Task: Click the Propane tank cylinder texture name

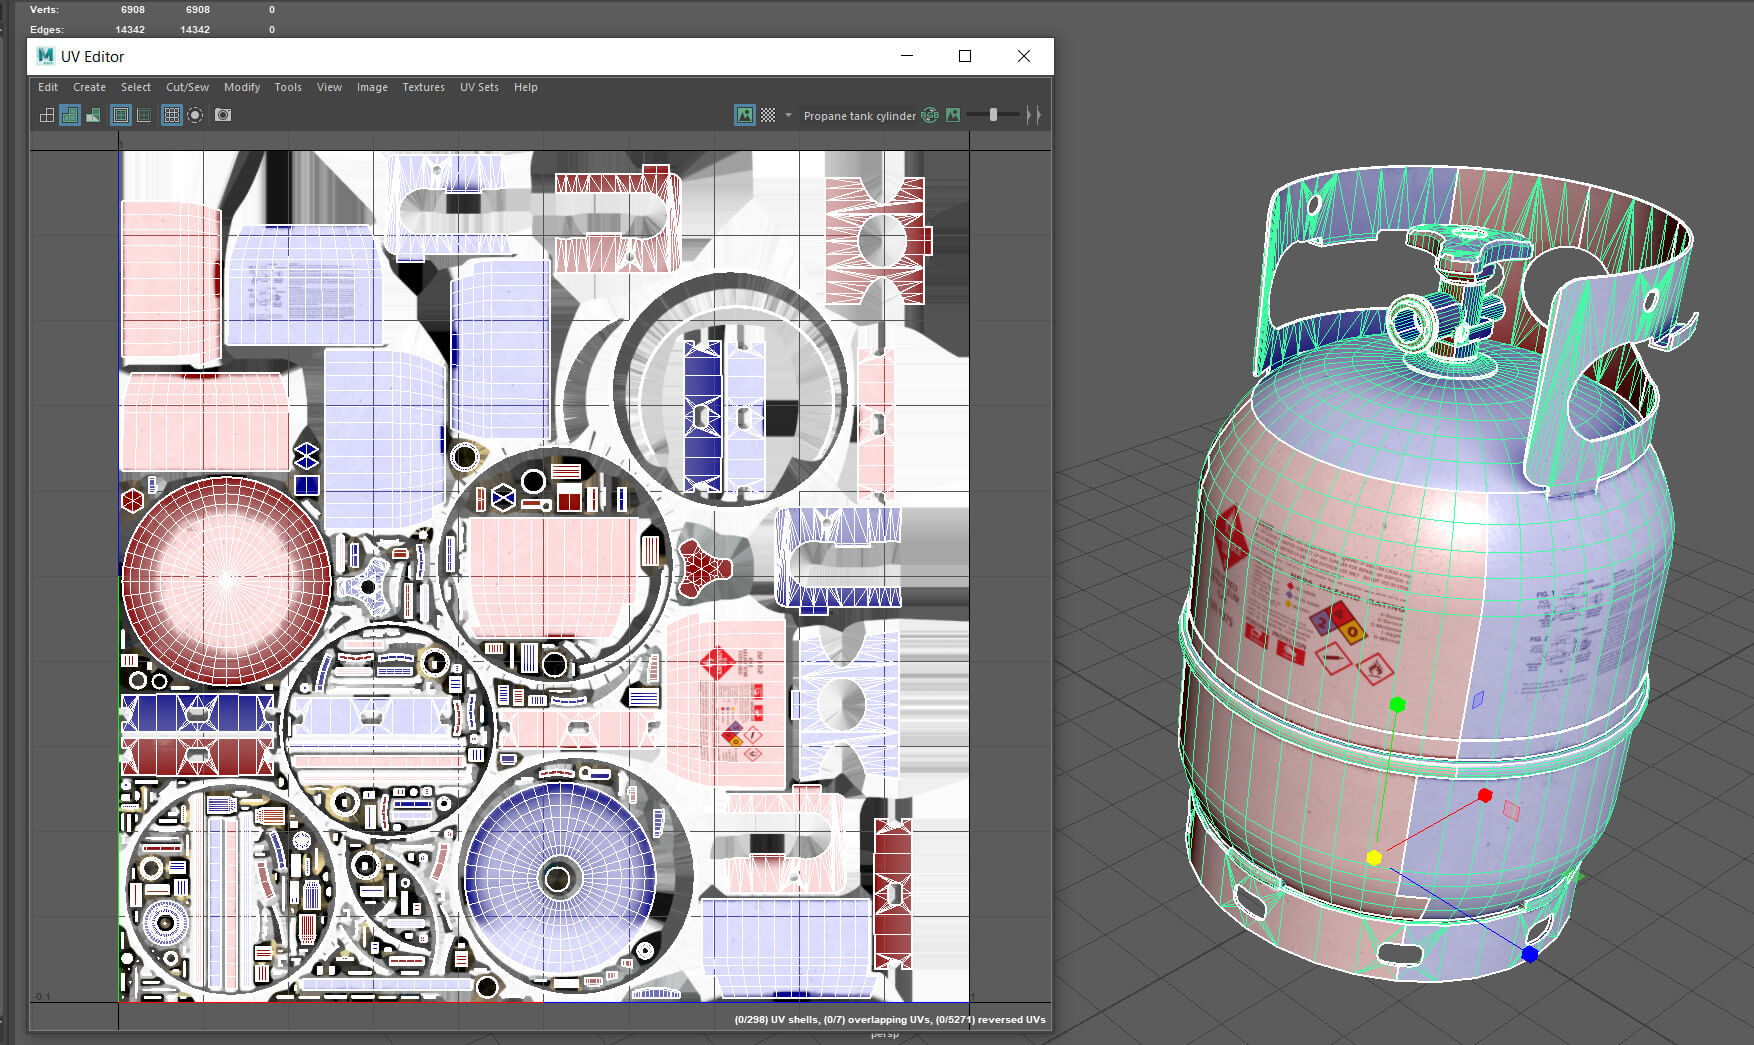Action: click(x=859, y=116)
